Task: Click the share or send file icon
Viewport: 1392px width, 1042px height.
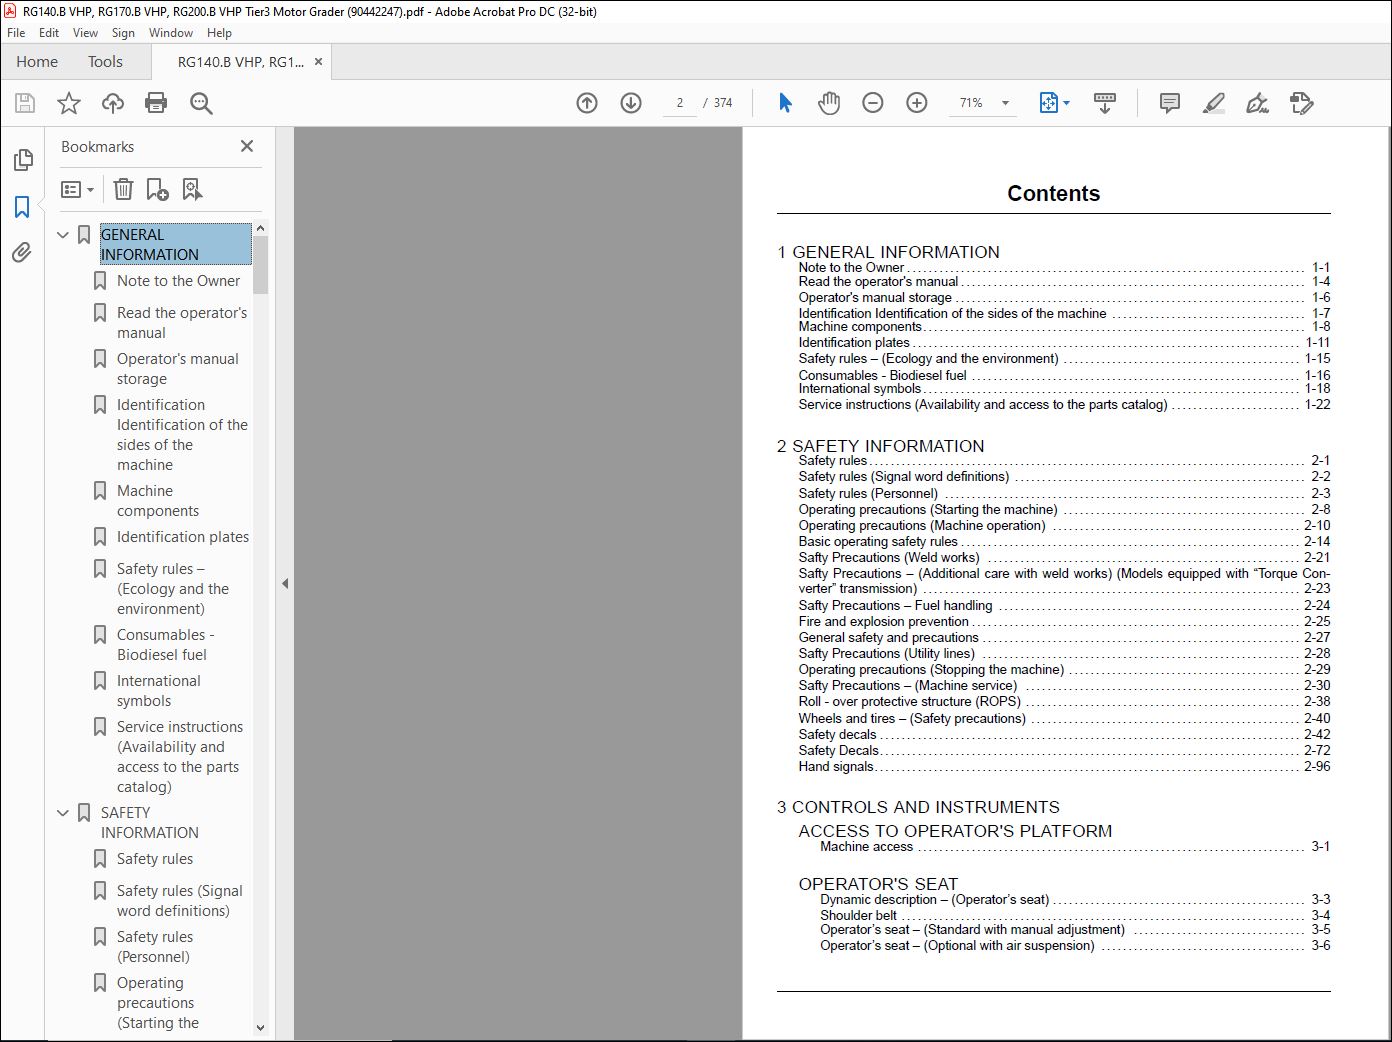Action: 1301,103
